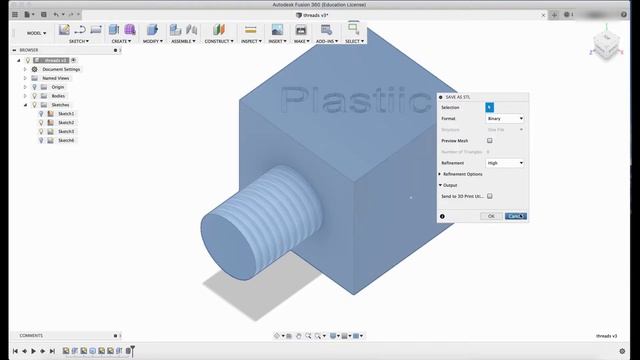Click the Help question mark icon

point(624,15)
